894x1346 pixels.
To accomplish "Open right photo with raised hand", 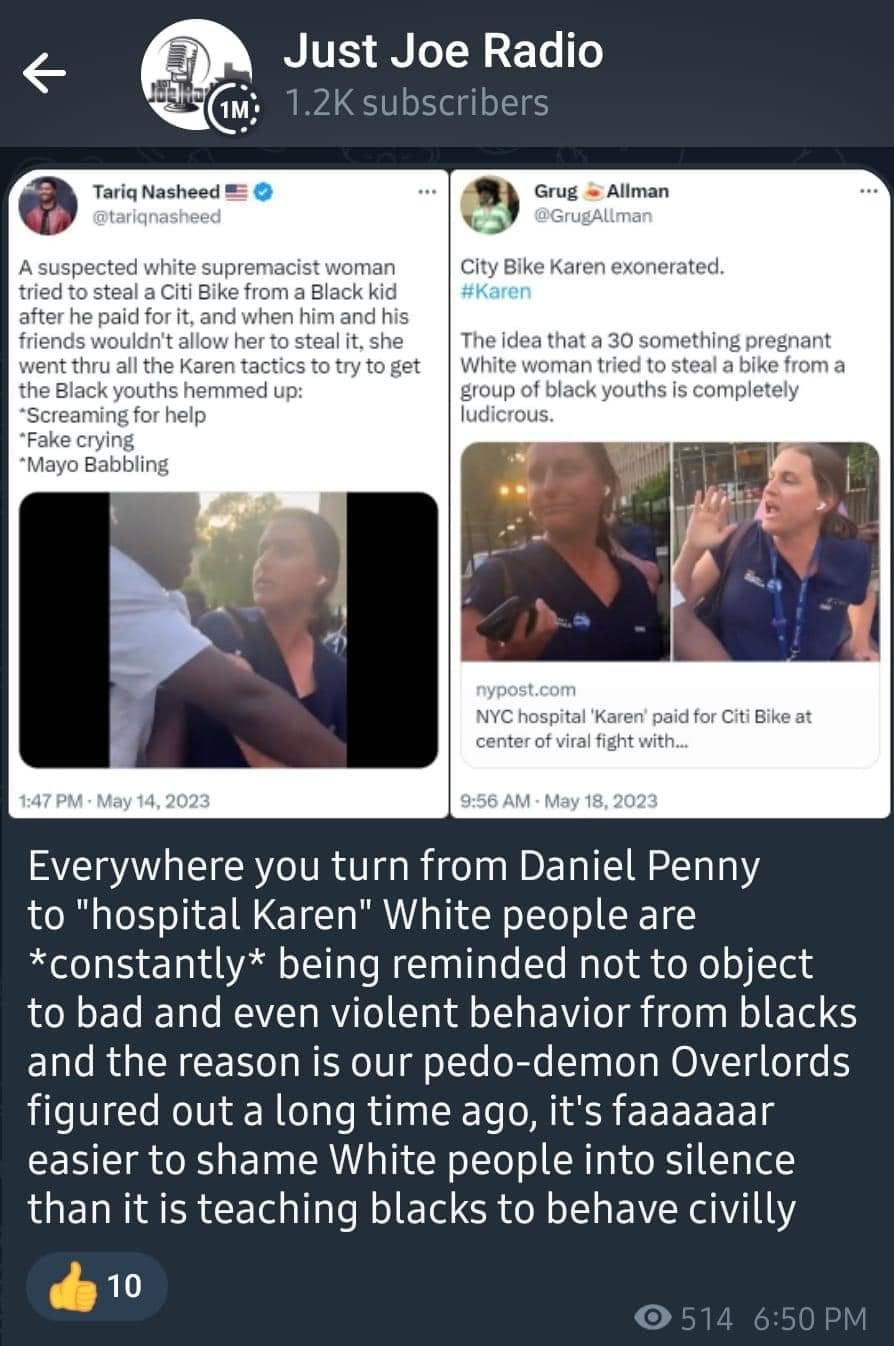I will (776, 551).
